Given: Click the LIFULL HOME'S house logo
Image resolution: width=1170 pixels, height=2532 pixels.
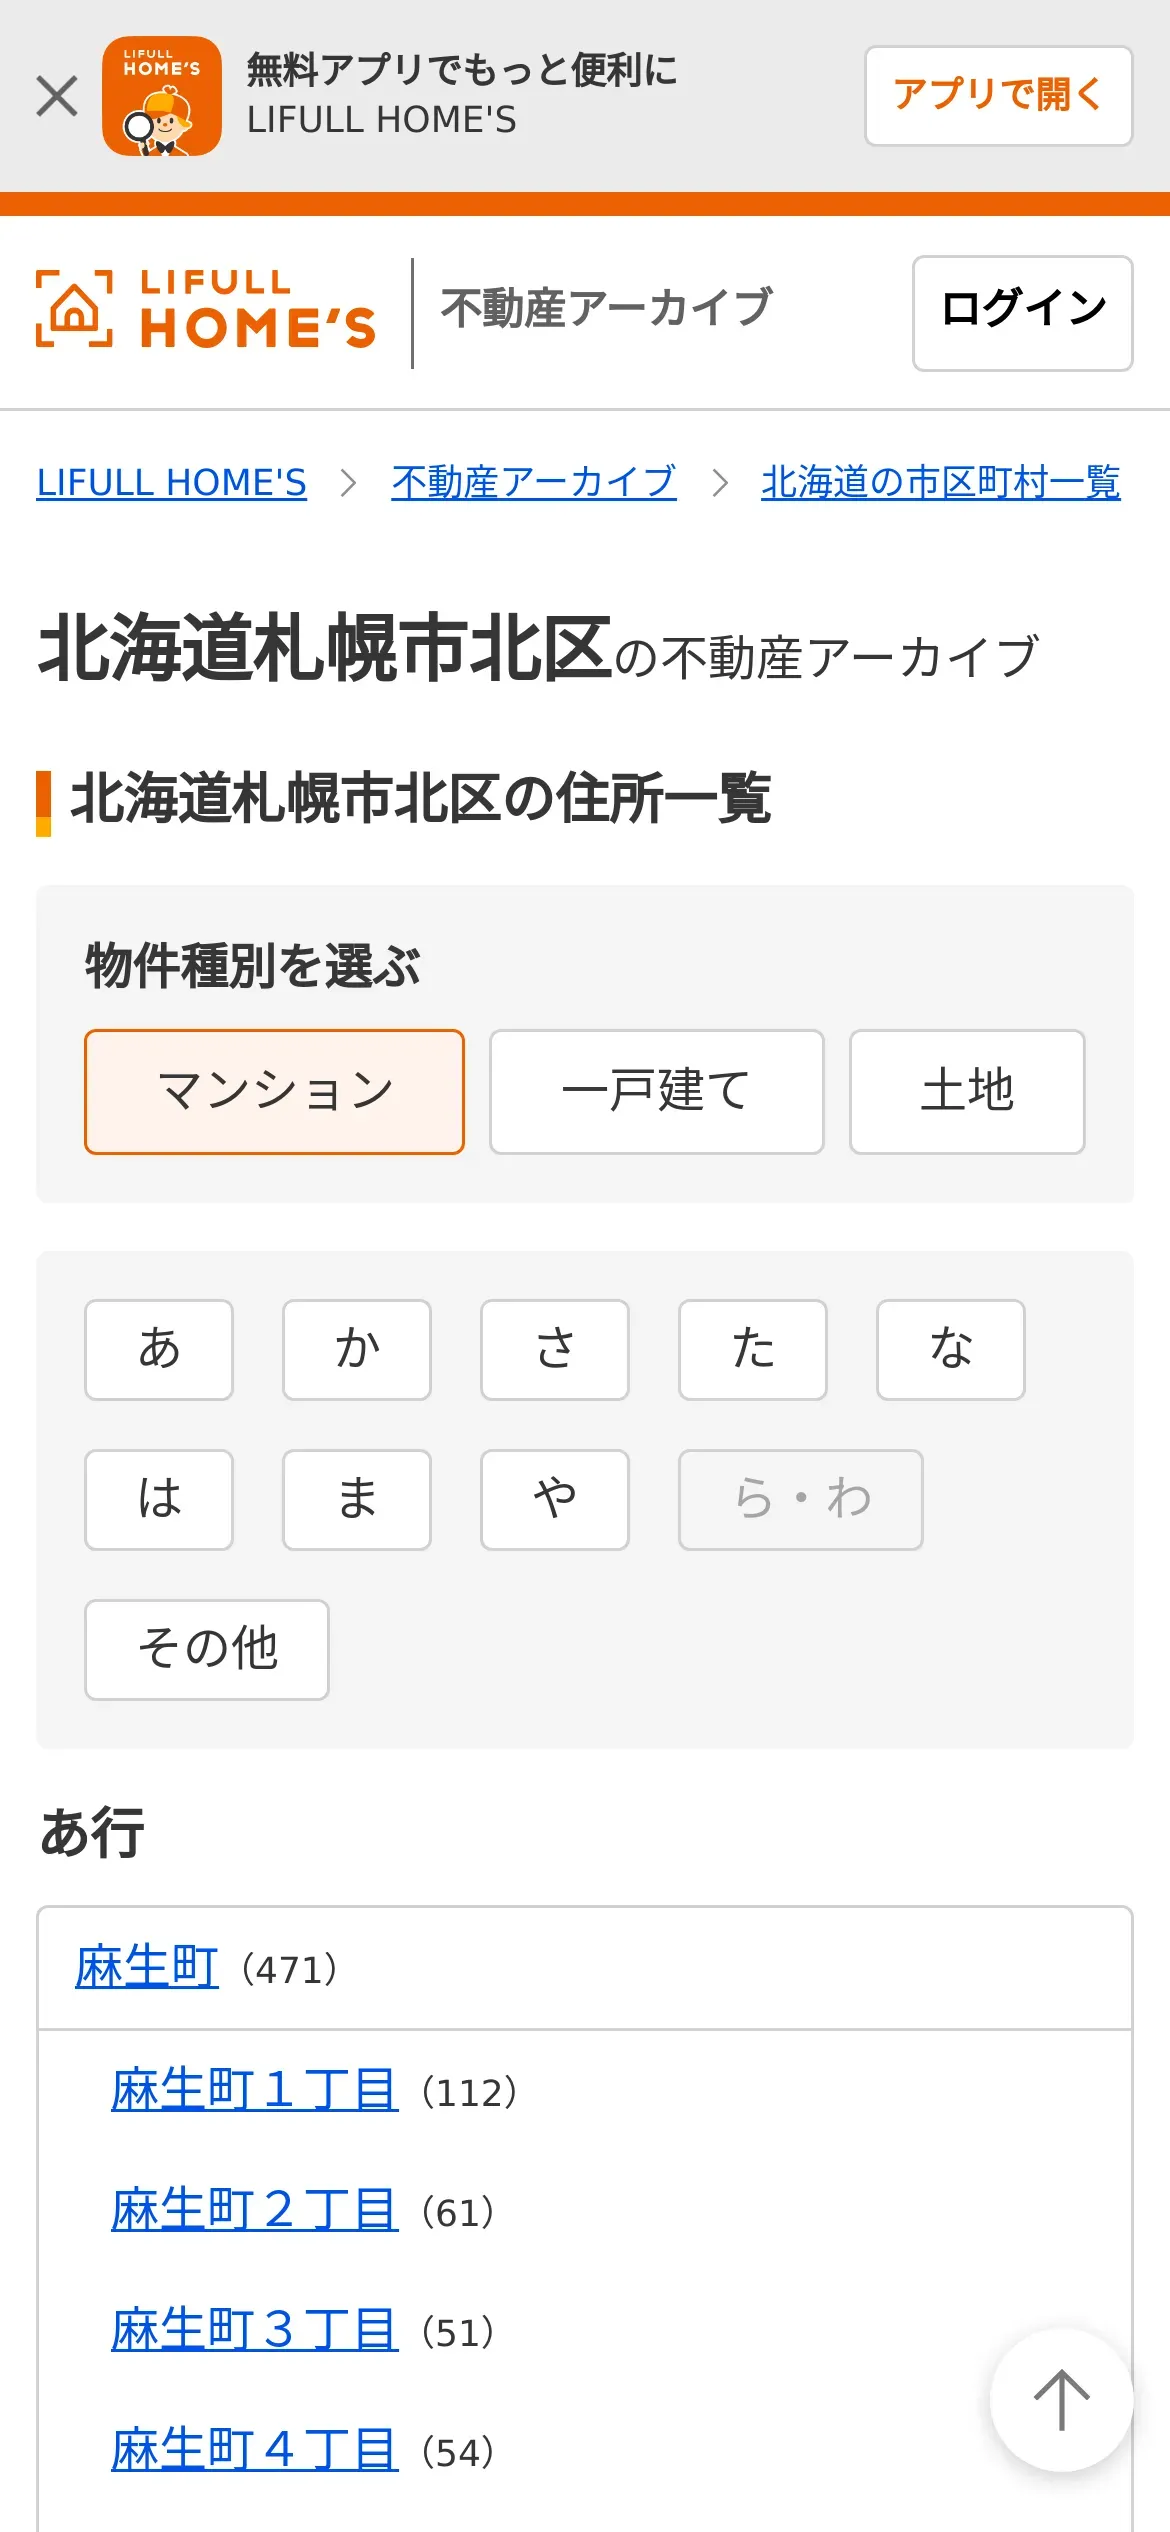Looking at the screenshot, I should coord(206,310).
